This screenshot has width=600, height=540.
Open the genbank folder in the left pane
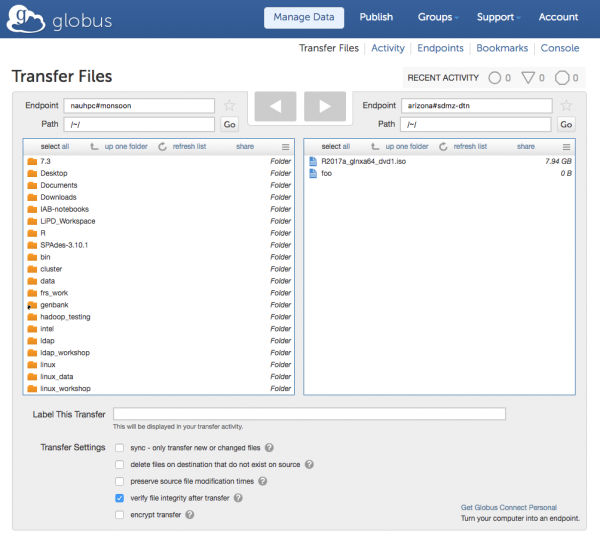pyautogui.click(x=54, y=305)
